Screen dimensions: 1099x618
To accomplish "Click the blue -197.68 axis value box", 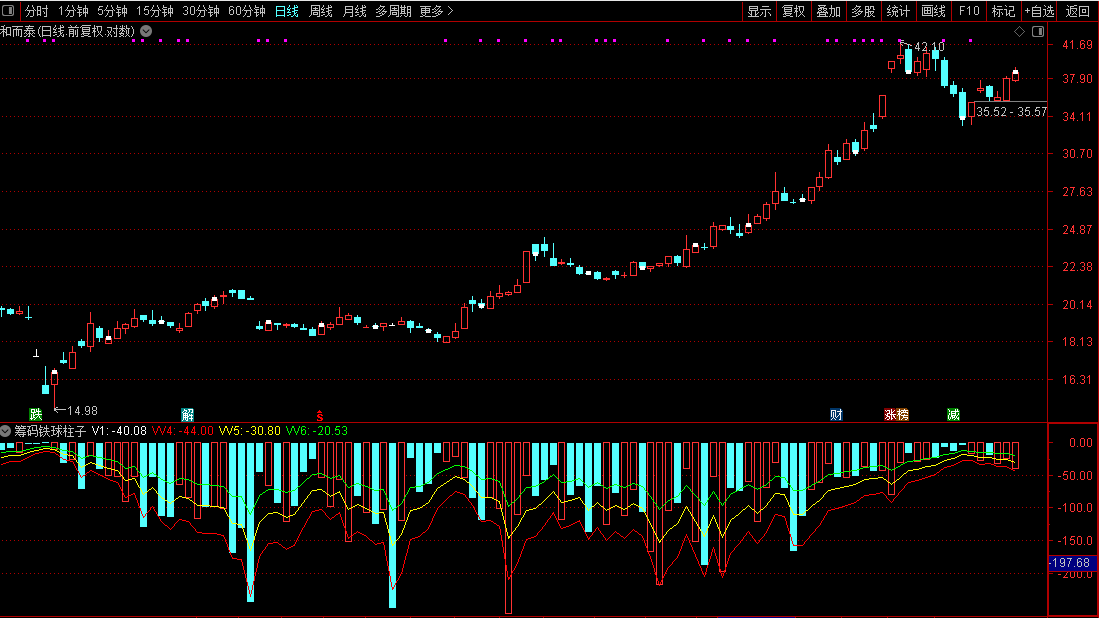I will tap(1073, 563).
